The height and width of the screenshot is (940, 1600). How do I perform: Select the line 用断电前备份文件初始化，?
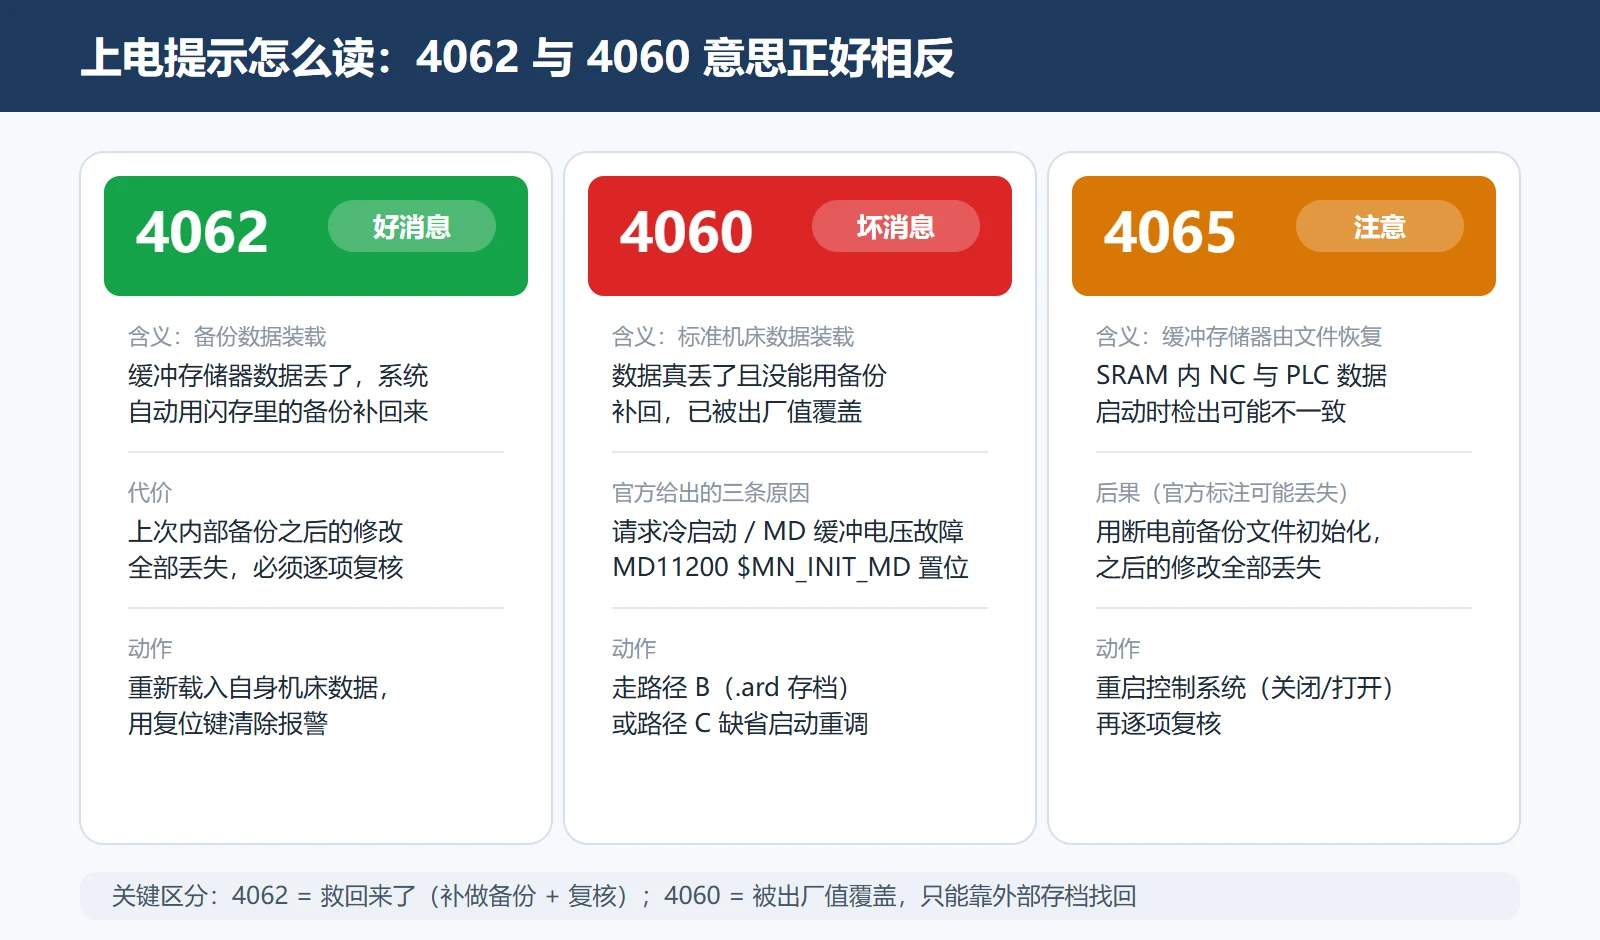(x=1239, y=532)
